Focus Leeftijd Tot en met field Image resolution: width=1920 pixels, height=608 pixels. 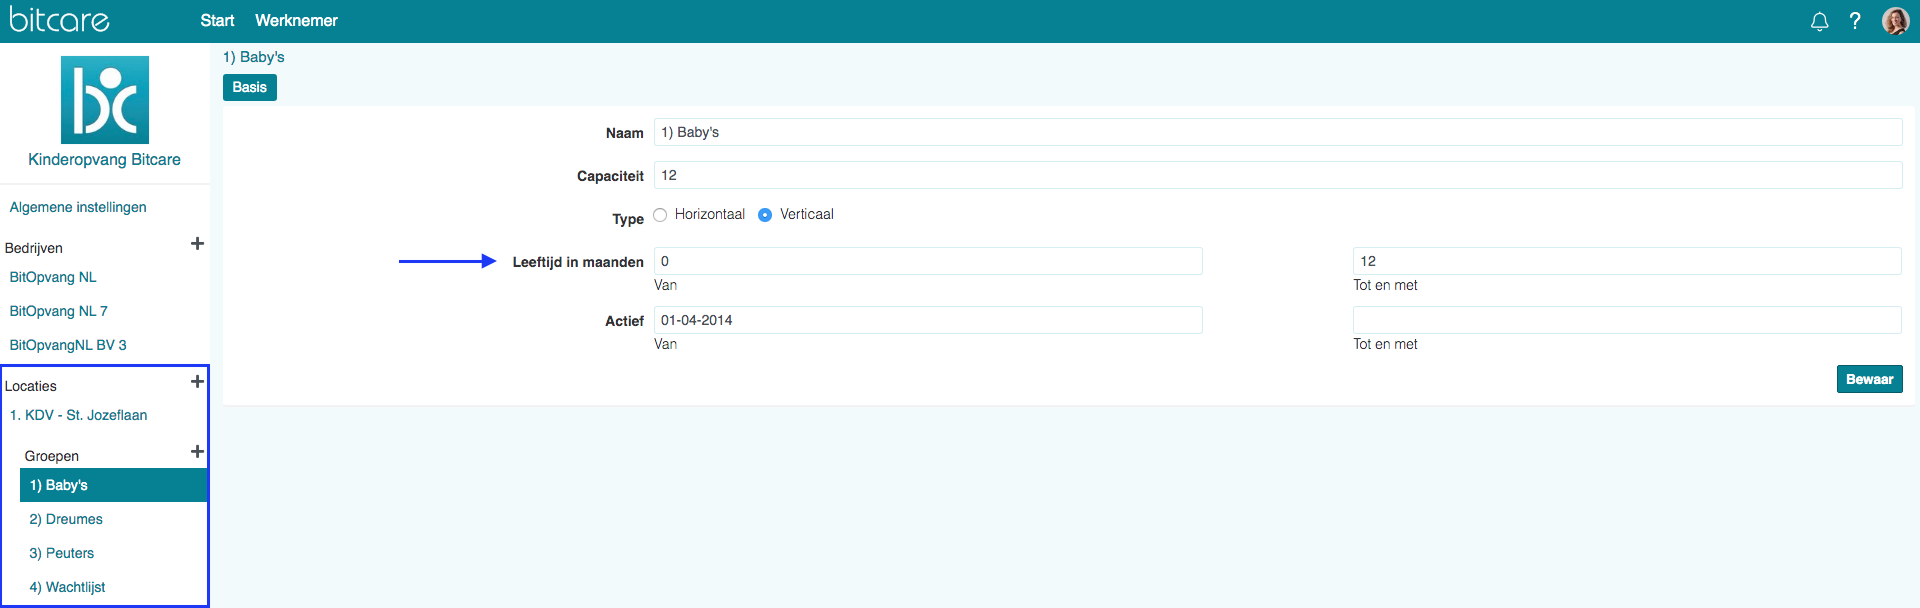coord(1627,261)
